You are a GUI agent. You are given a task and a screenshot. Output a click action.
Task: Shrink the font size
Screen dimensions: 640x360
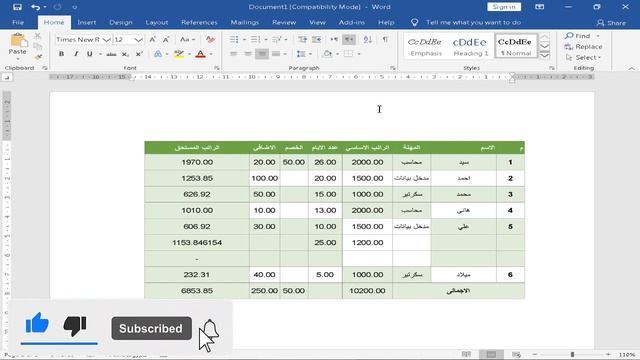166,40
